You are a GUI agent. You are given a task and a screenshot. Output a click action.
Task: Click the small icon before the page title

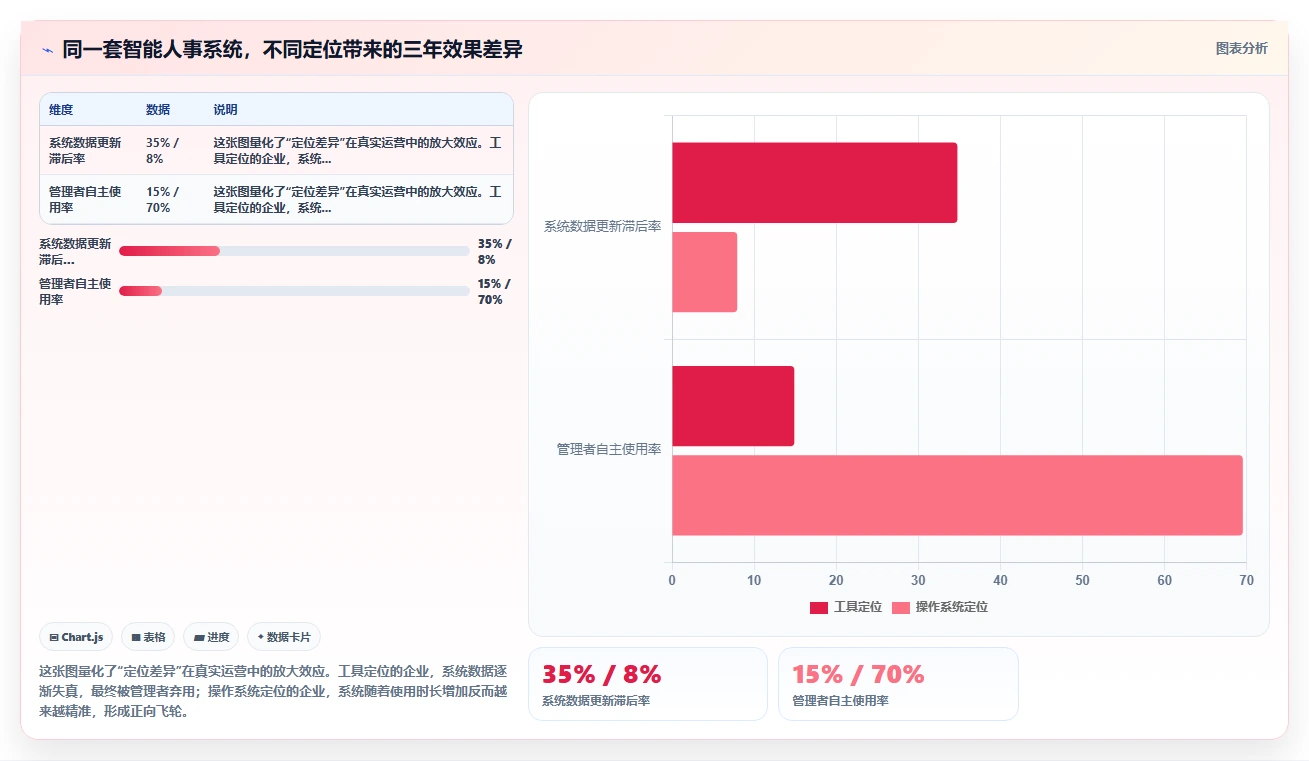[47, 50]
